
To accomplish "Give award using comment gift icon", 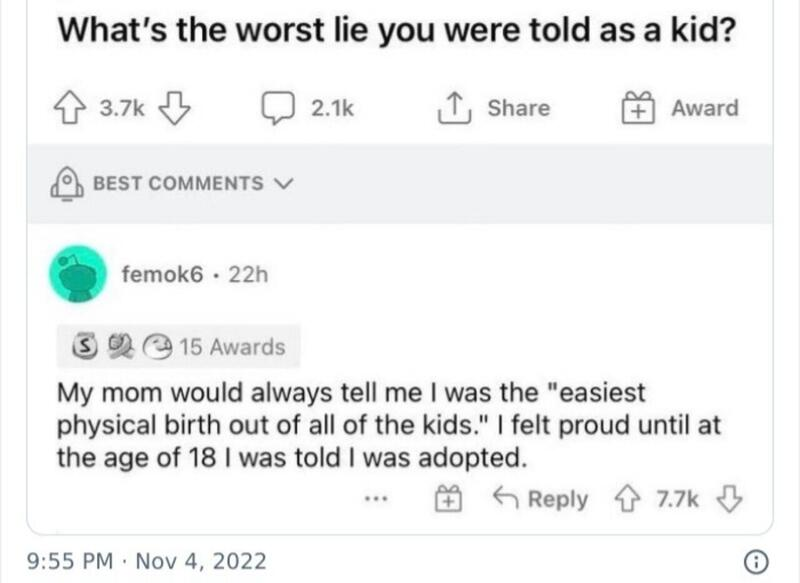I will (x=448, y=499).
